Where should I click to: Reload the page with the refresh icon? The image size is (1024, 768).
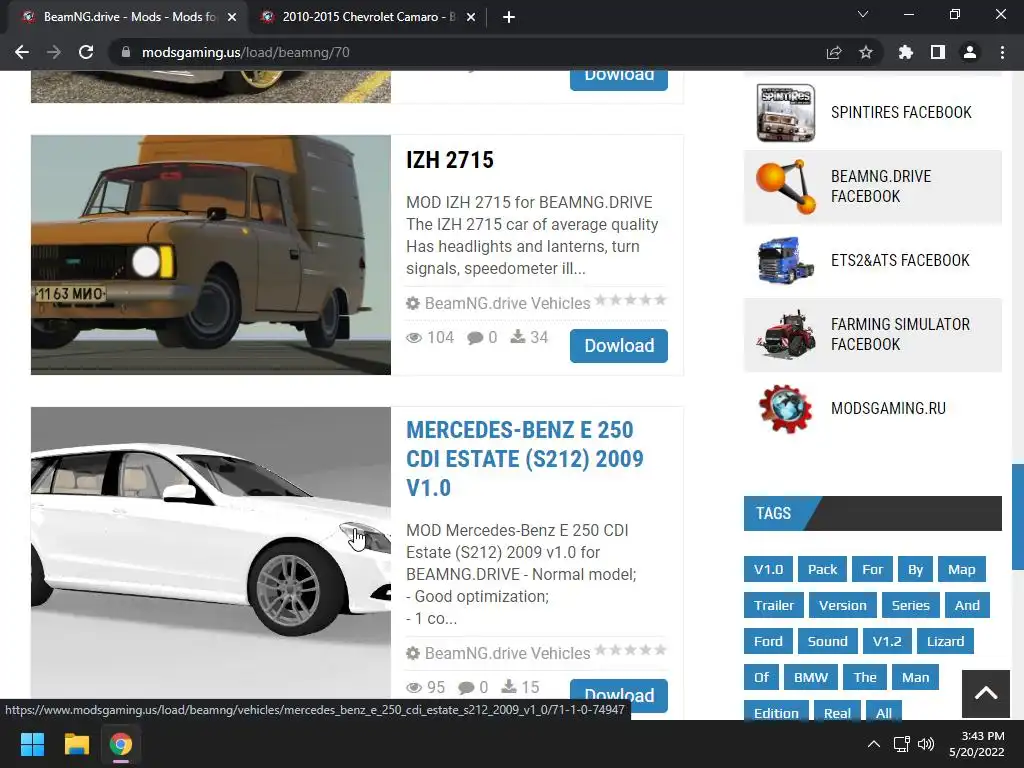coord(86,52)
